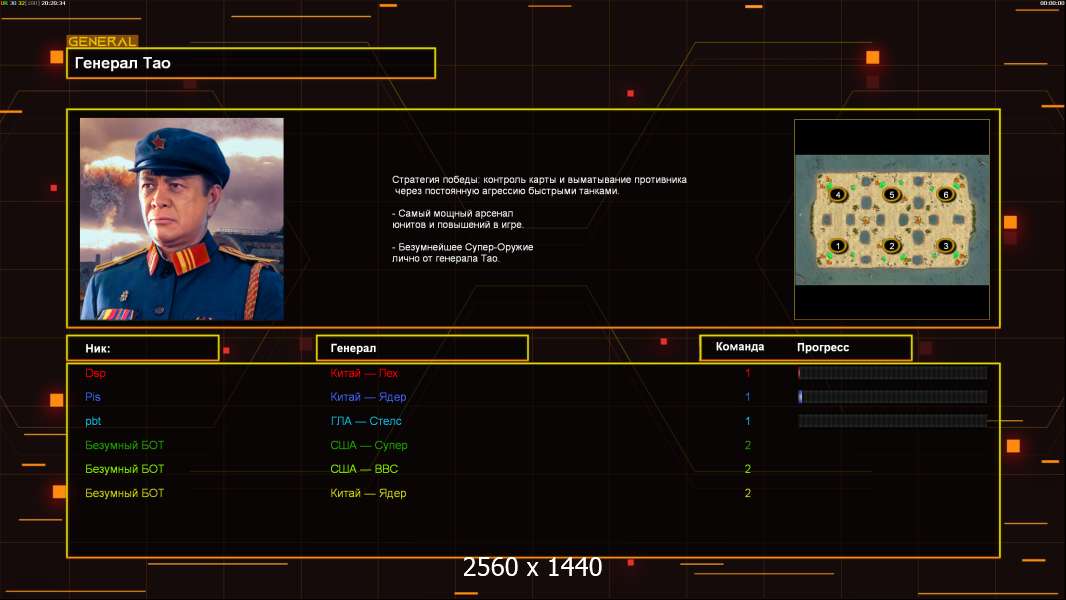Click "Китай — Пех" general entry
Viewport: 1066px width, 600px height.
pos(364,373)
